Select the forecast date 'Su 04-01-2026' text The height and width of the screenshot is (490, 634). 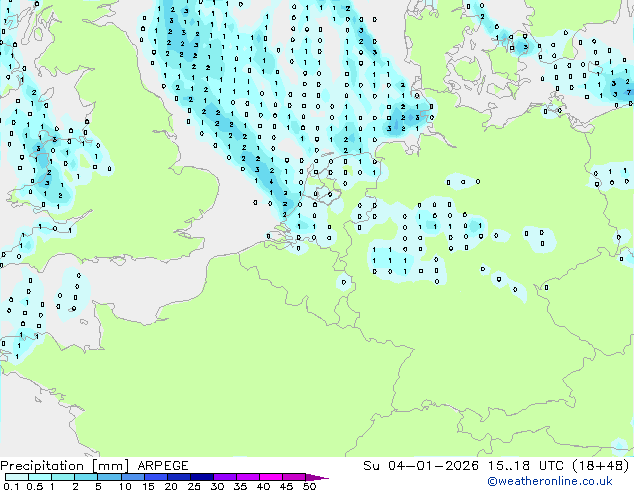421,466
